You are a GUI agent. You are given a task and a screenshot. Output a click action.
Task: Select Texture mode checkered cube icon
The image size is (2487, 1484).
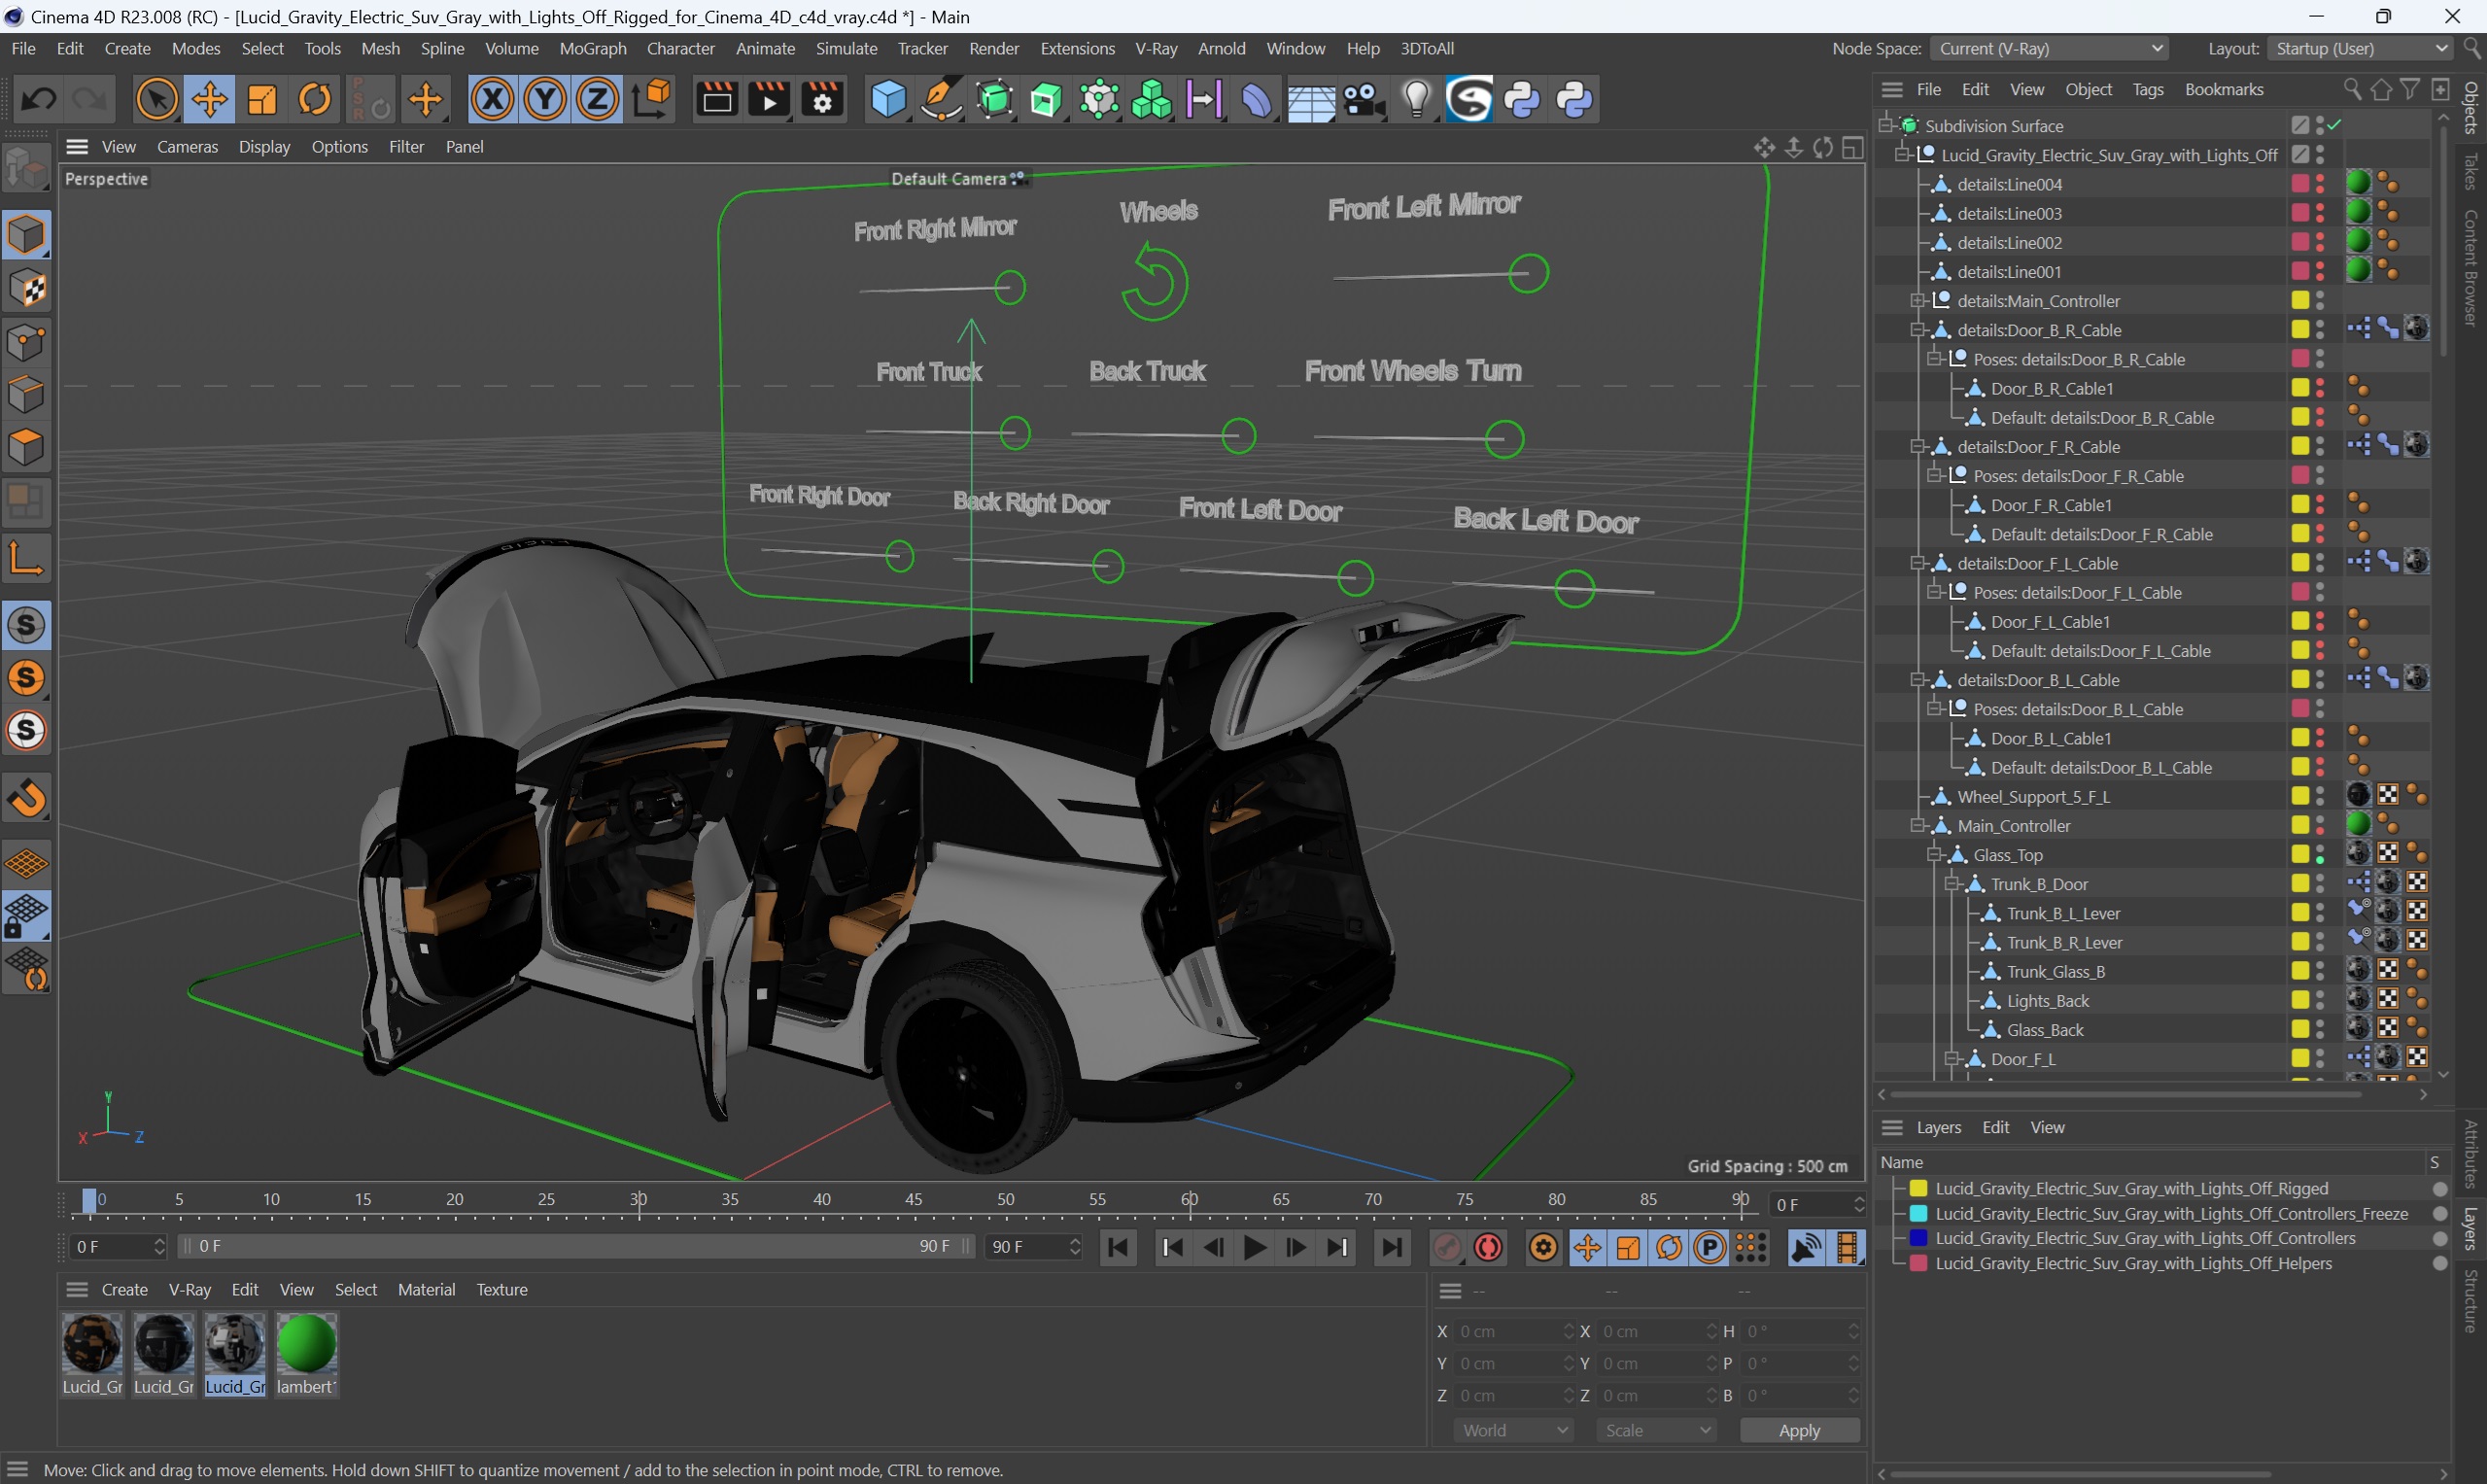coord(26,289)
